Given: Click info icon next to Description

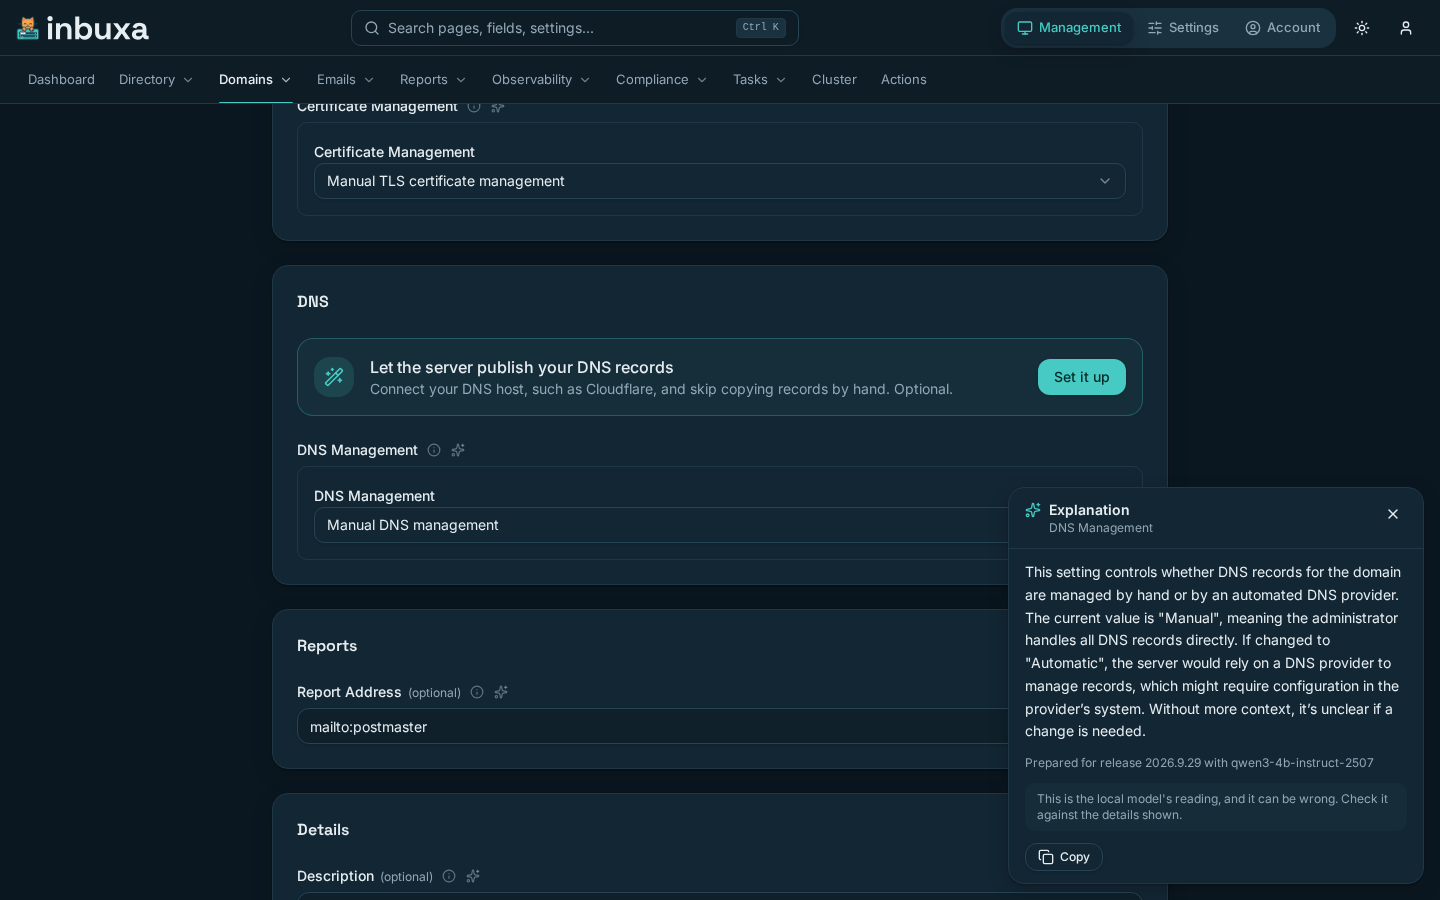Looking at the screenshot, I should 449,876.
